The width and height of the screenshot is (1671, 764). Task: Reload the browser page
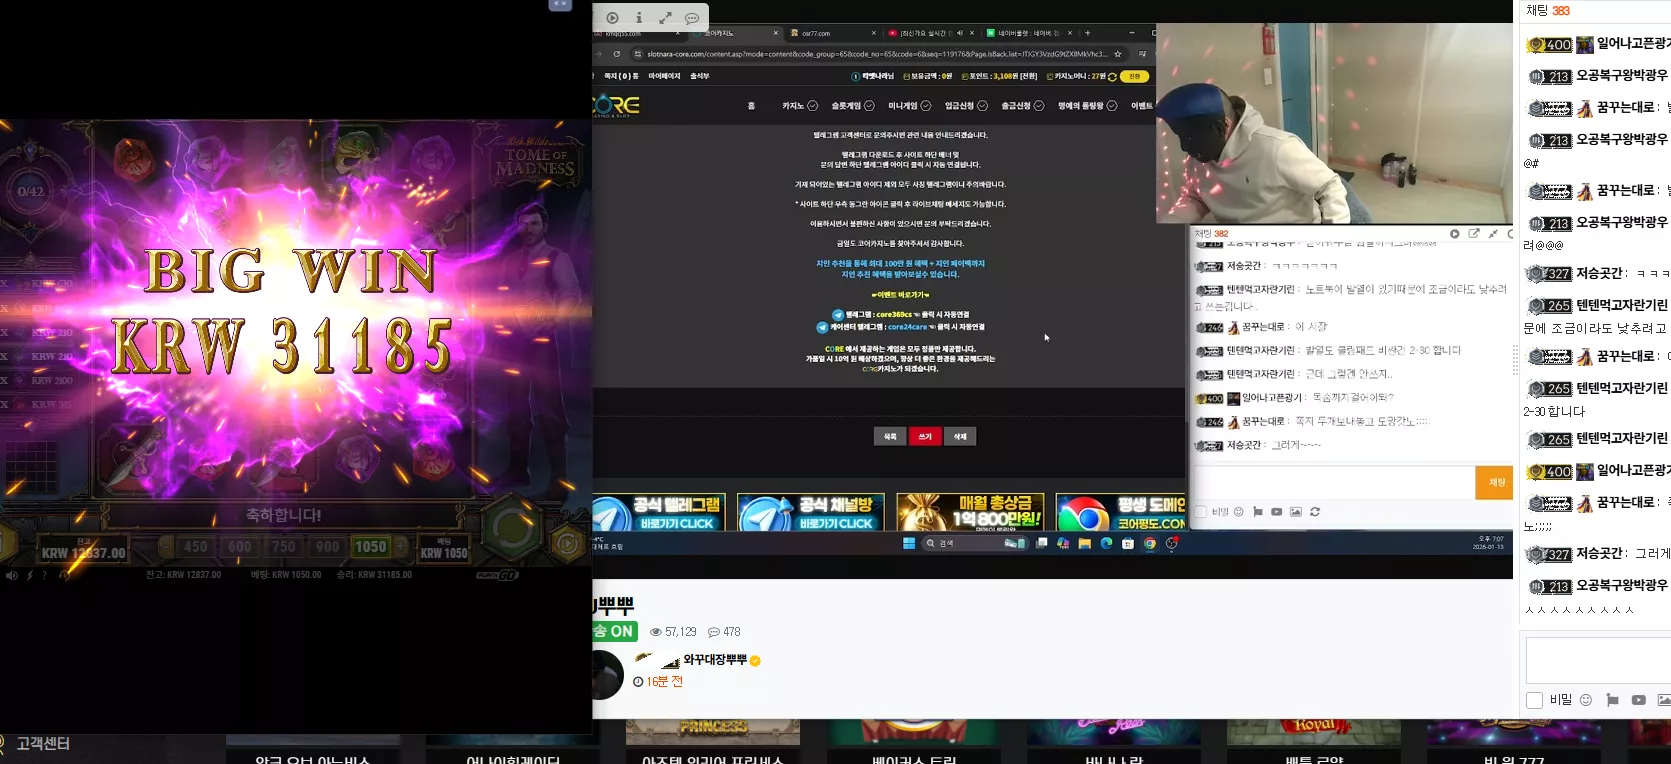click(x=617, y=54)
